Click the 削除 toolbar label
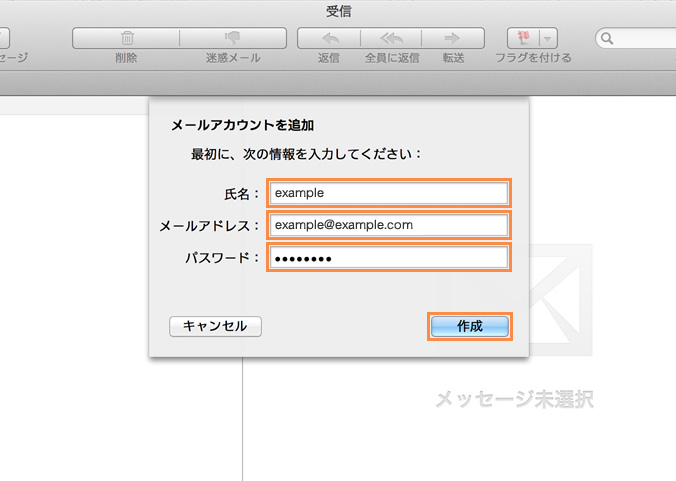Screen dimensions: 676x481 (x=126, y=58)
